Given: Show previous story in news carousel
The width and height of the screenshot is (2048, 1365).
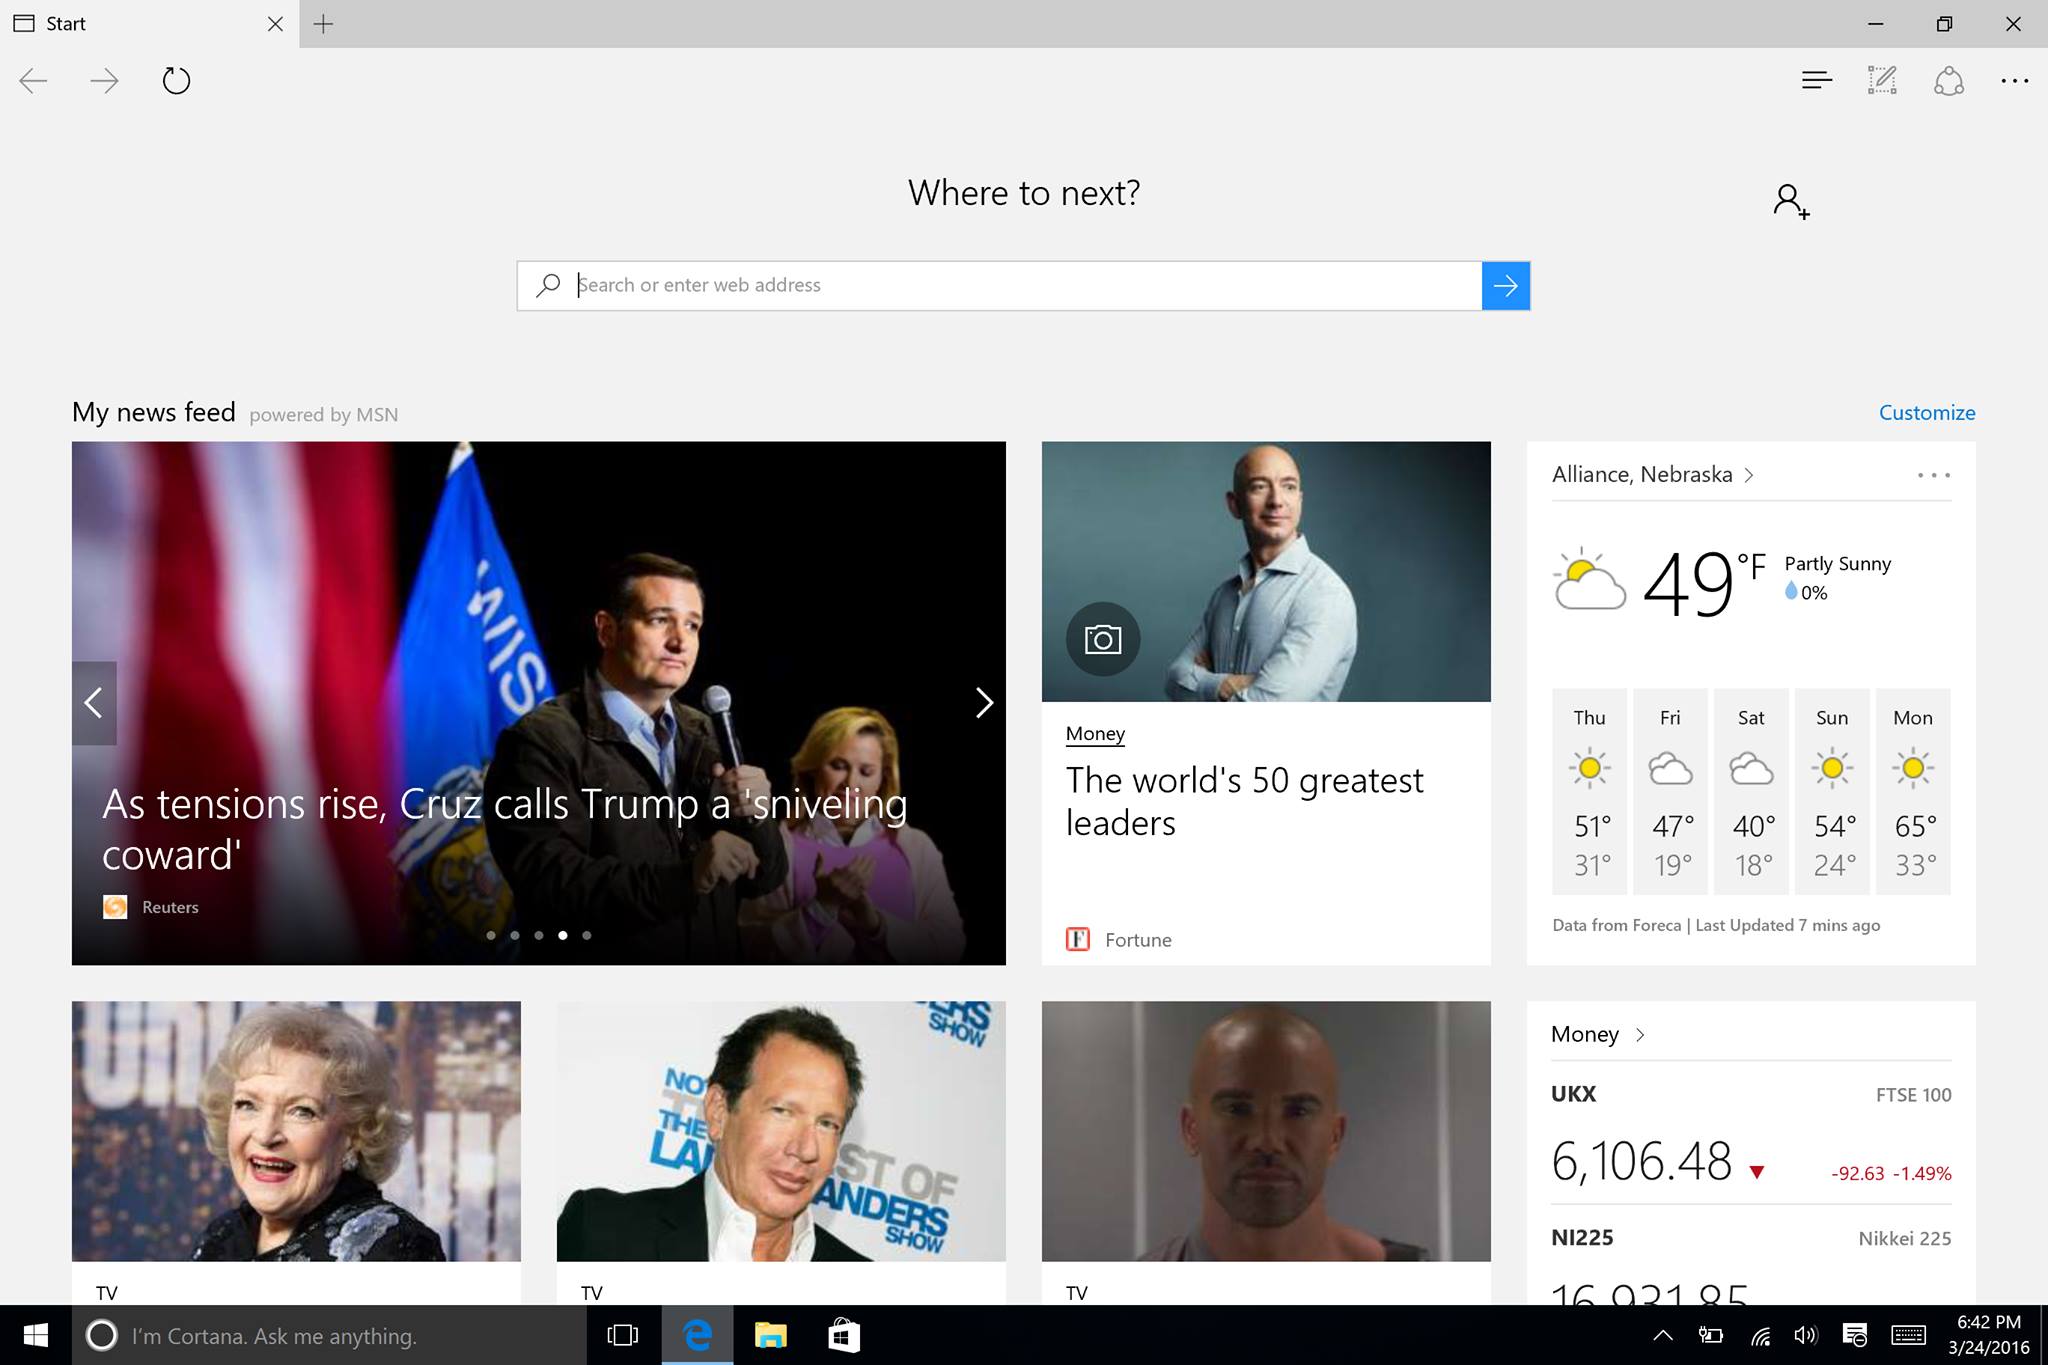Looking at the screenshot, I should click(x=94, y=703).
